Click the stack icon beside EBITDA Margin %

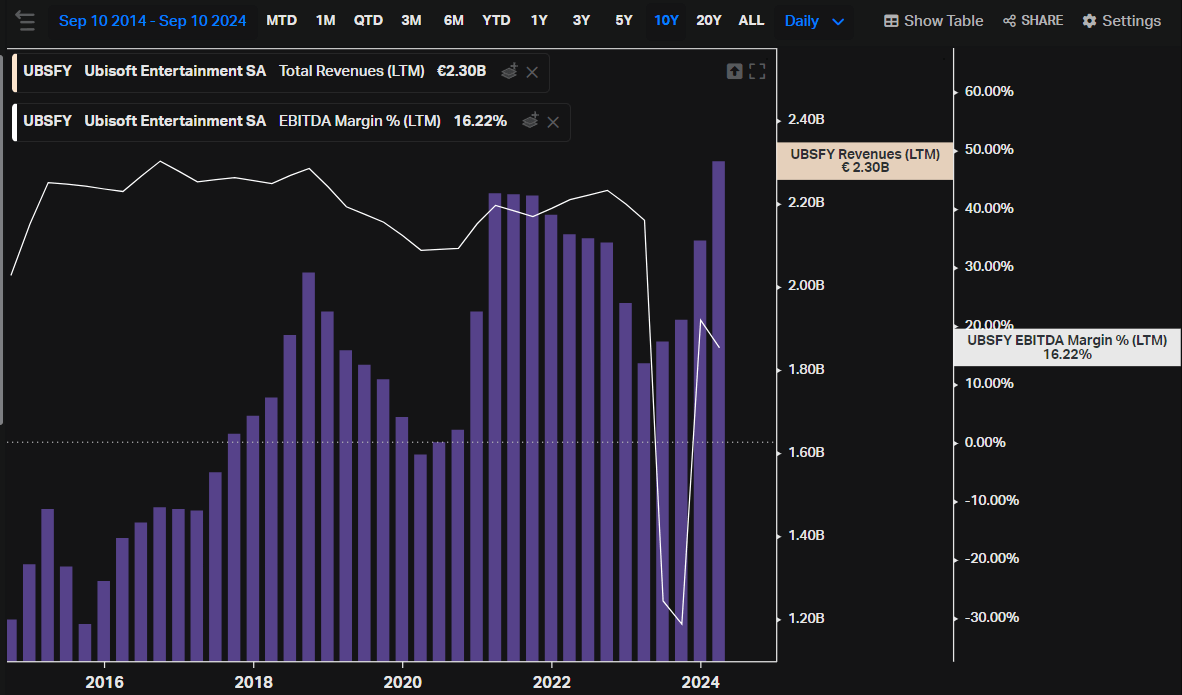(530, 121)
